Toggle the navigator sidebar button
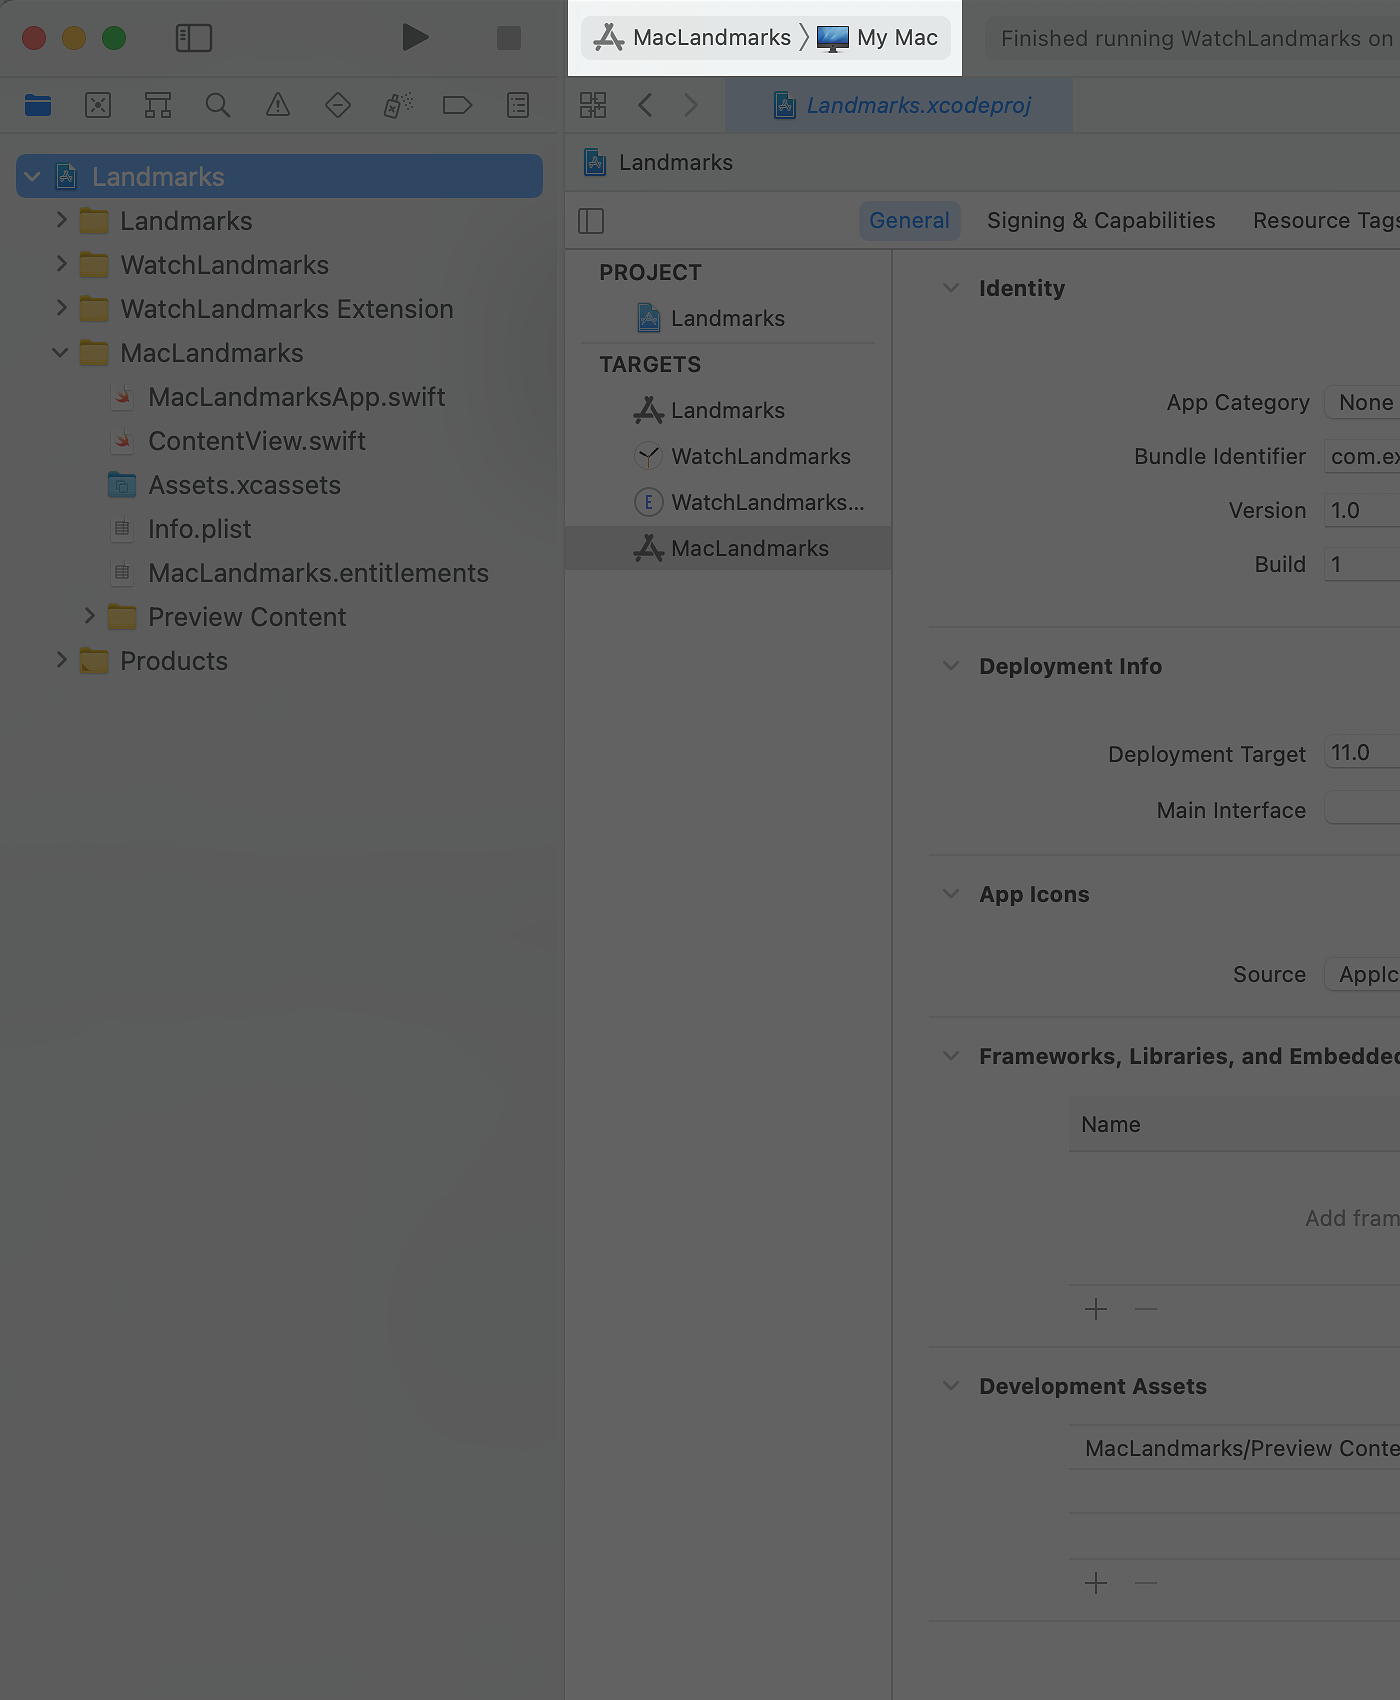The height and width of the screenshot is (1700, 1400). 194,38
